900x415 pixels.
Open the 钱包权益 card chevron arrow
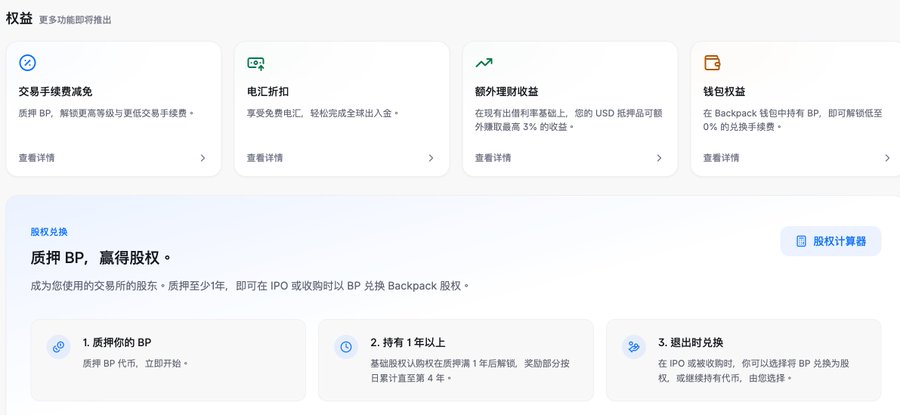pyautogui.click(x=887, y=158)
